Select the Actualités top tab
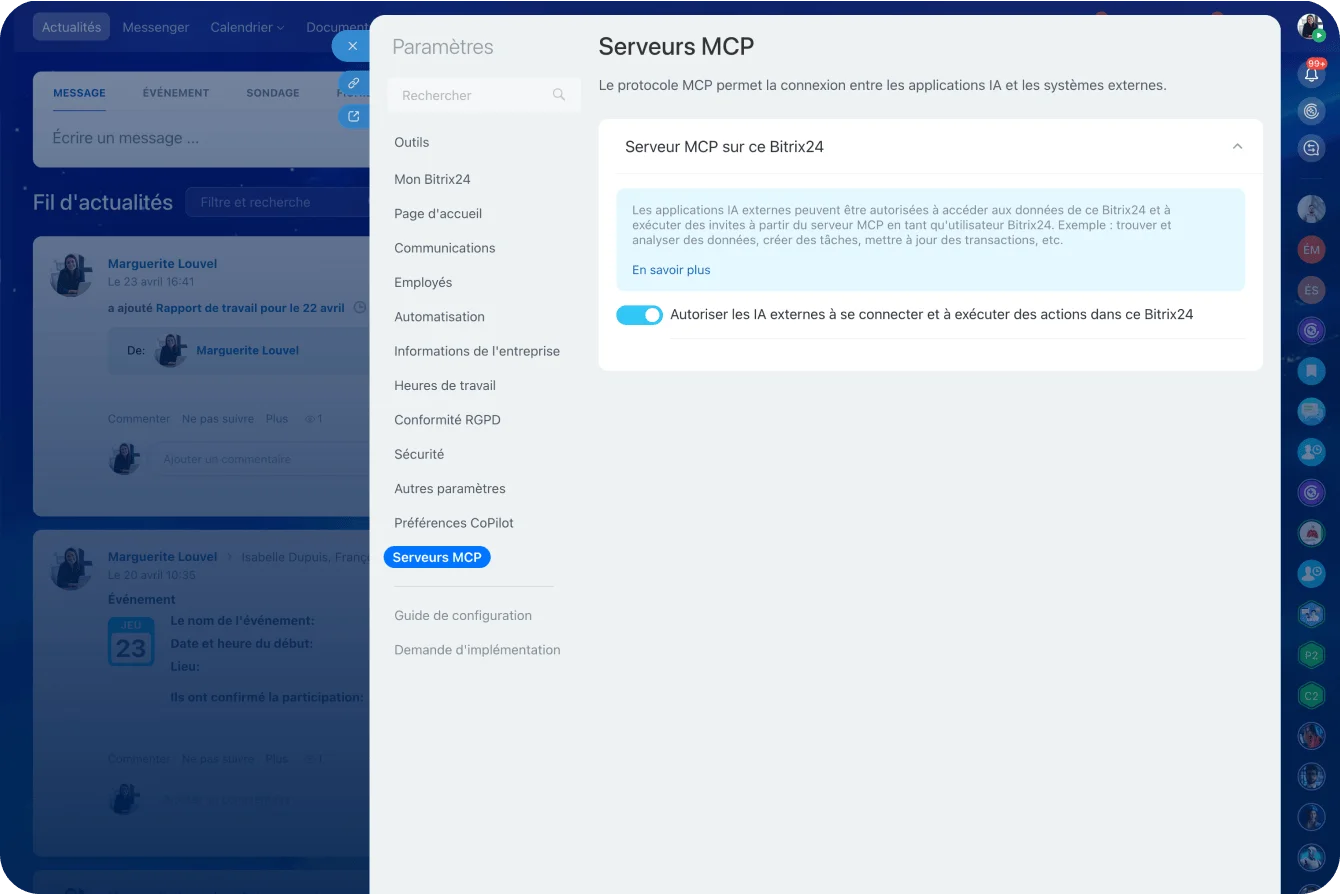 [x=71, y=27]
